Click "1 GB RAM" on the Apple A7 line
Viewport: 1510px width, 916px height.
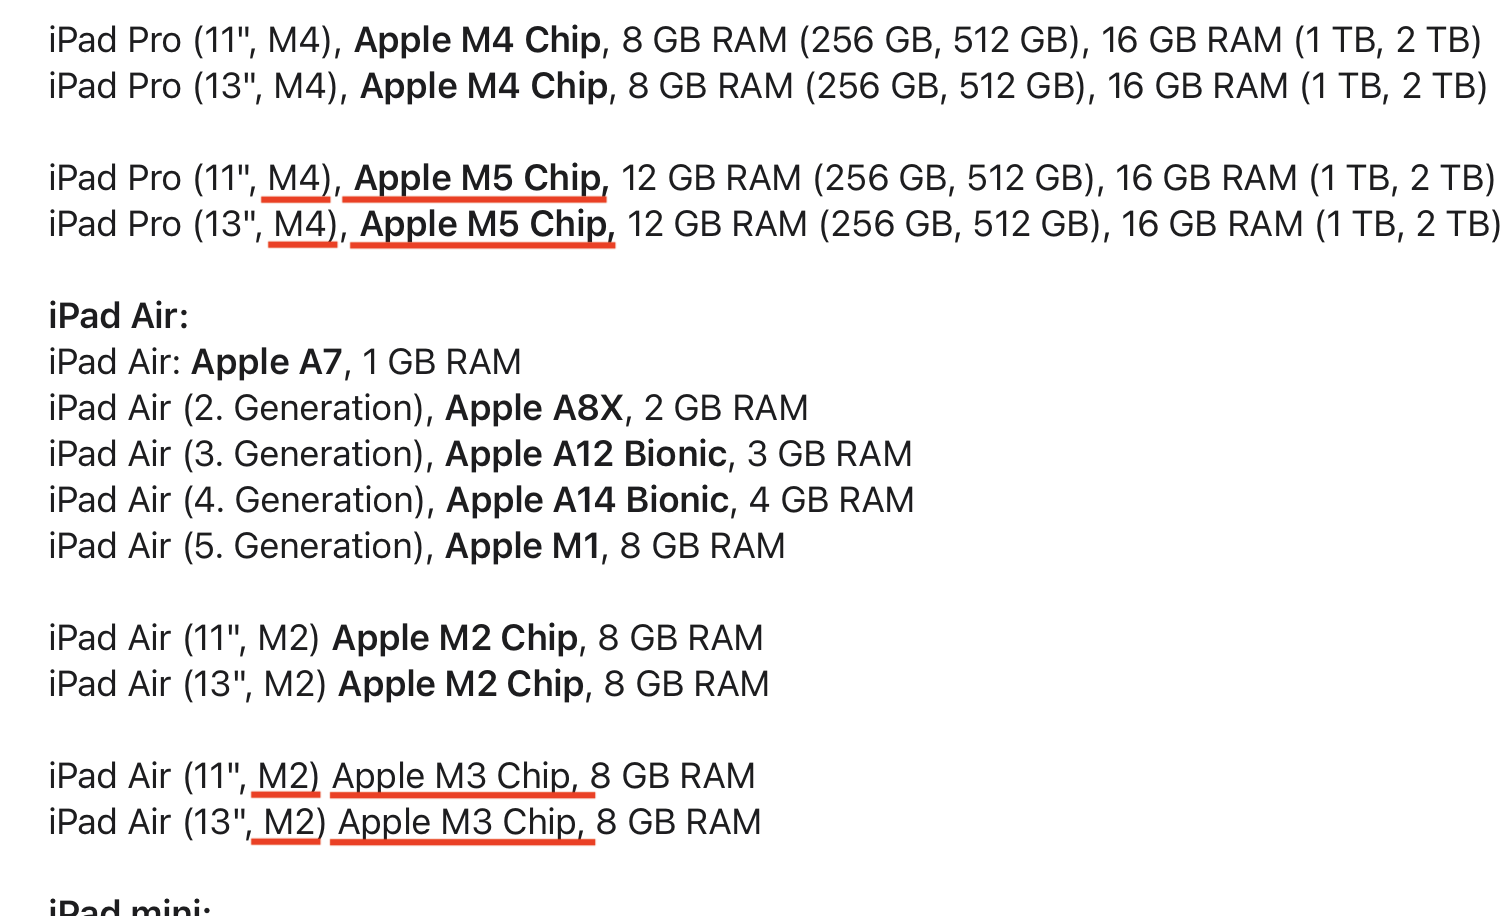(441, 362)
